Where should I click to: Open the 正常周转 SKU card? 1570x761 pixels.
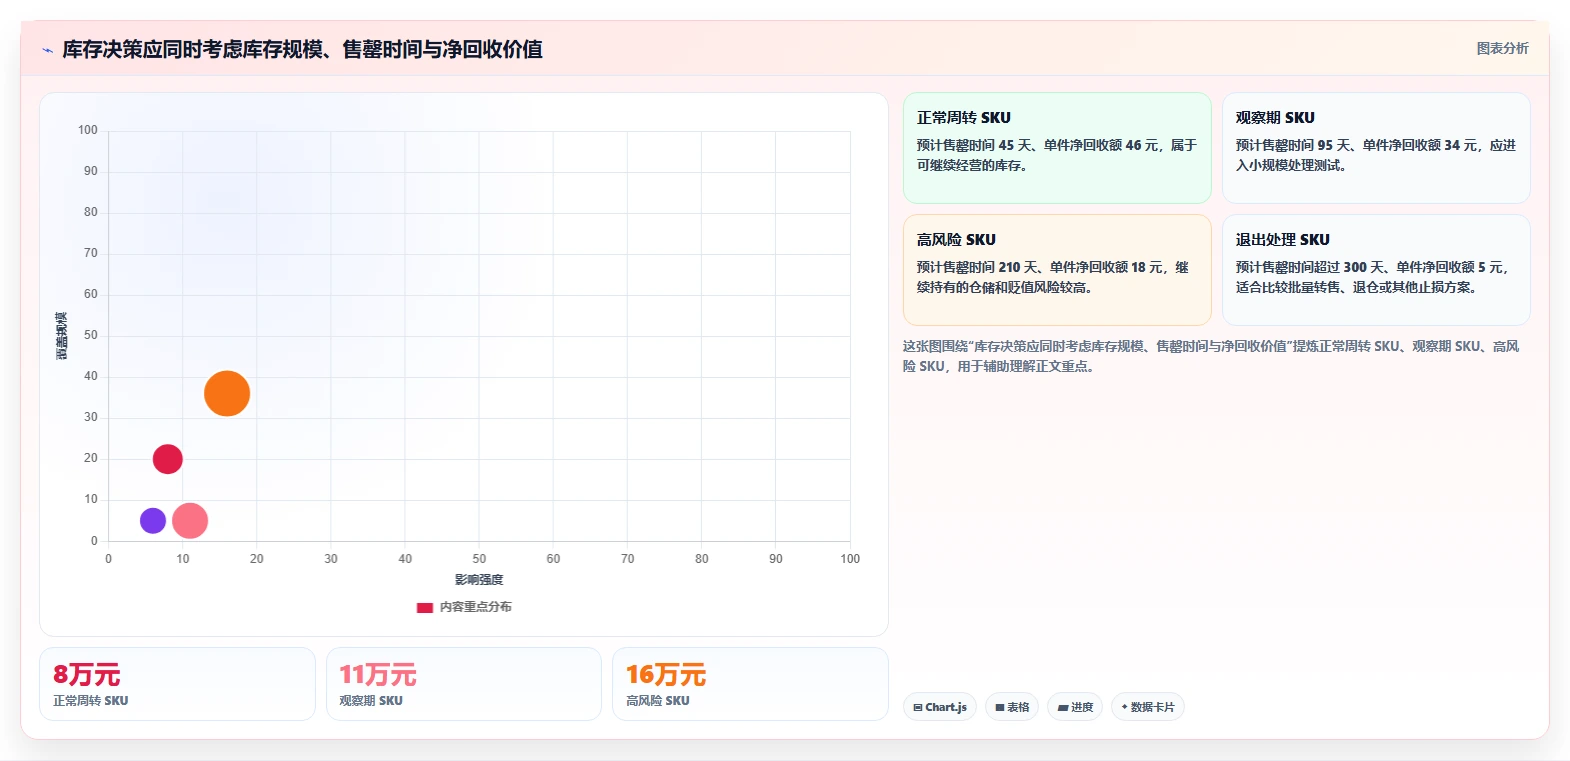click(1057, 148)
